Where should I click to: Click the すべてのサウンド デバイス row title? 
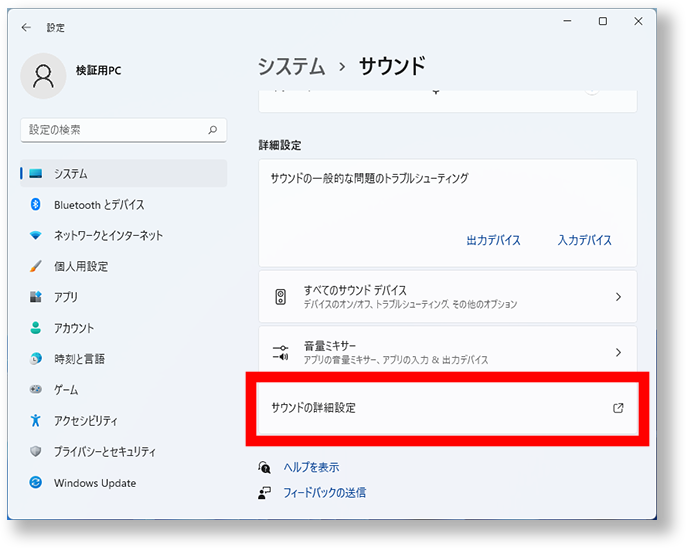point(355,290)
